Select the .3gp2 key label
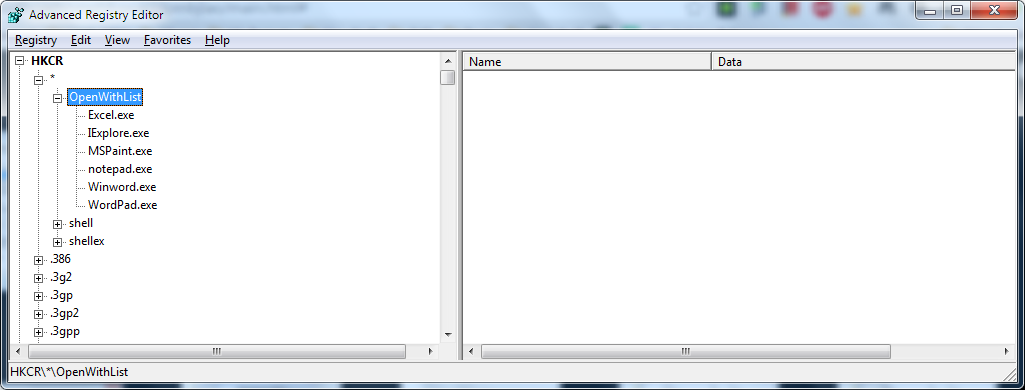Screen dimensions: 1025x390 coord(64,313)
